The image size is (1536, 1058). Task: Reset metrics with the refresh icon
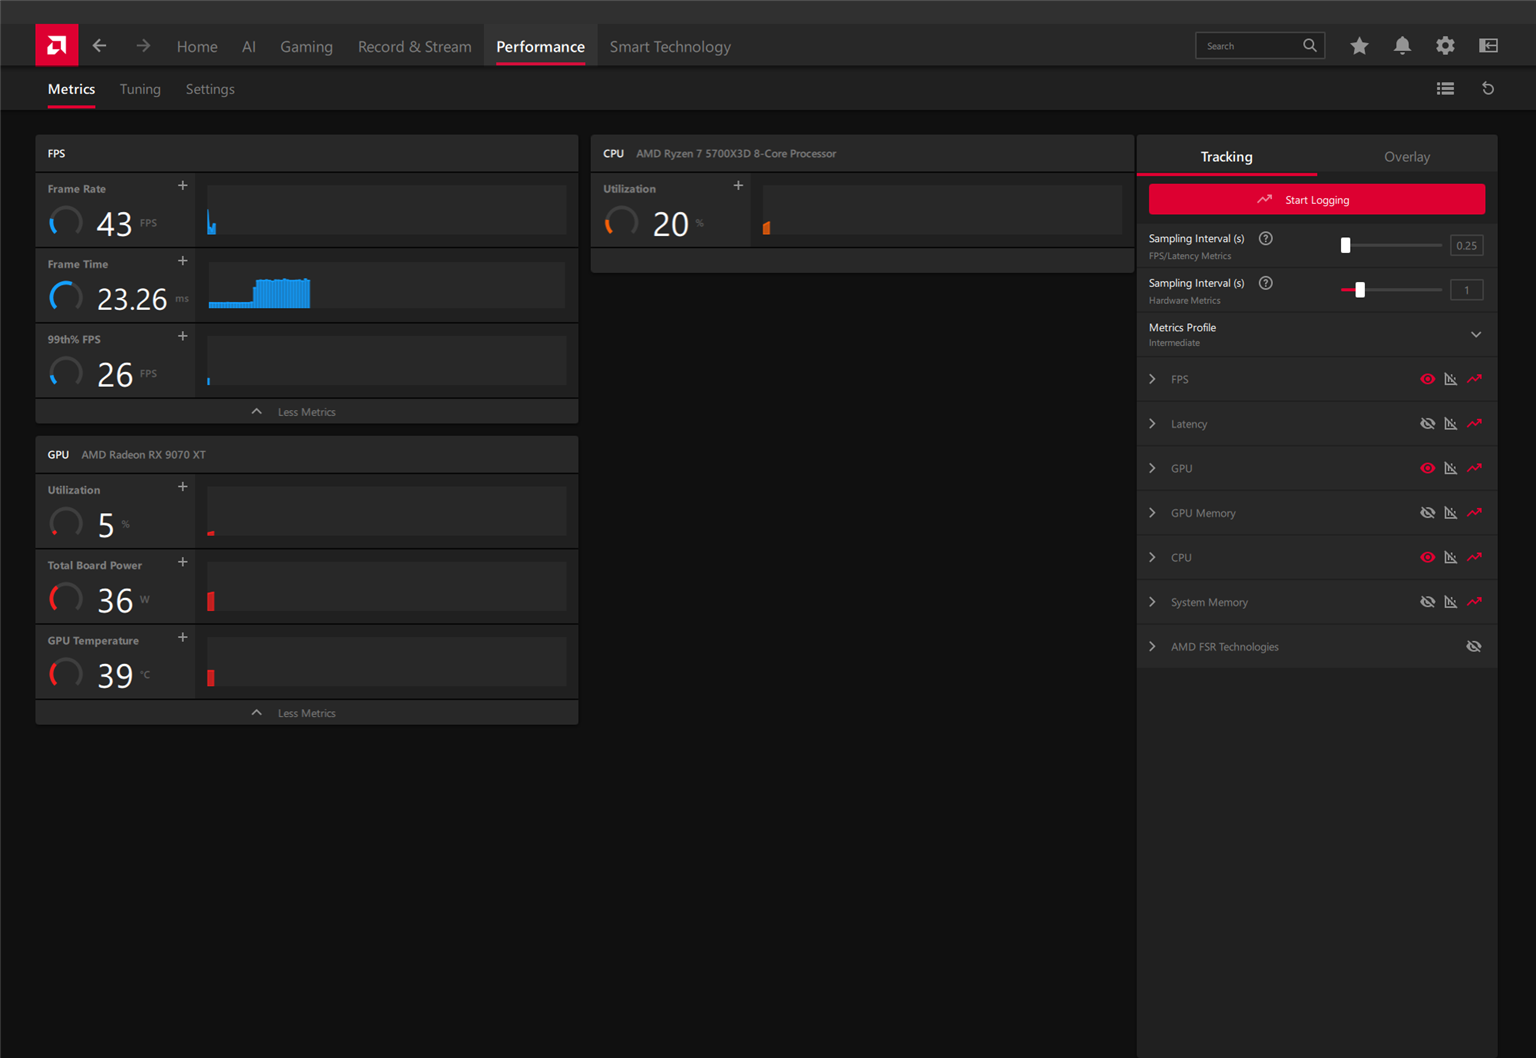pos(1488,89)
